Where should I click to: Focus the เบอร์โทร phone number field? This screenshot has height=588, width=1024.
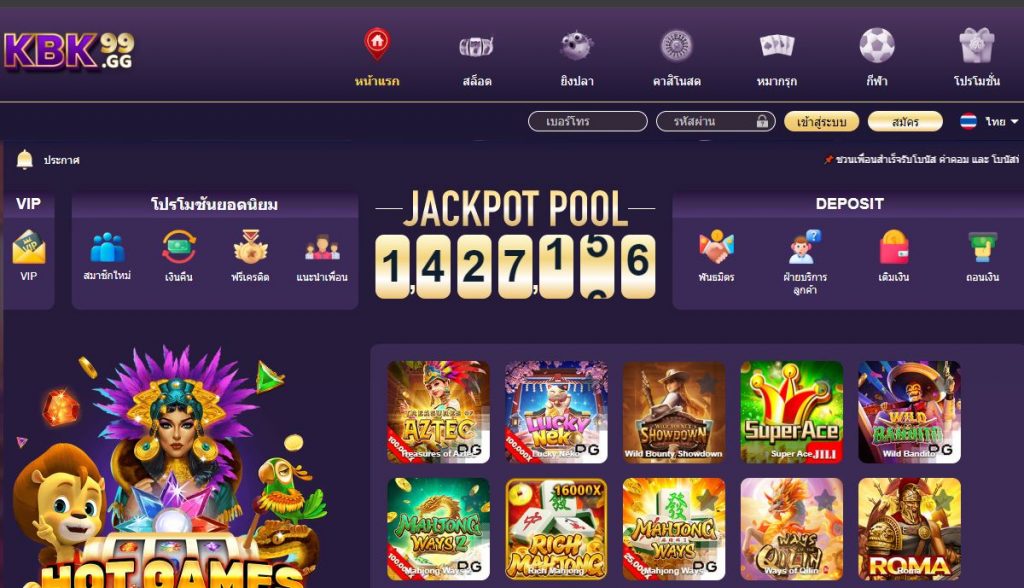[x=588, y=122]
